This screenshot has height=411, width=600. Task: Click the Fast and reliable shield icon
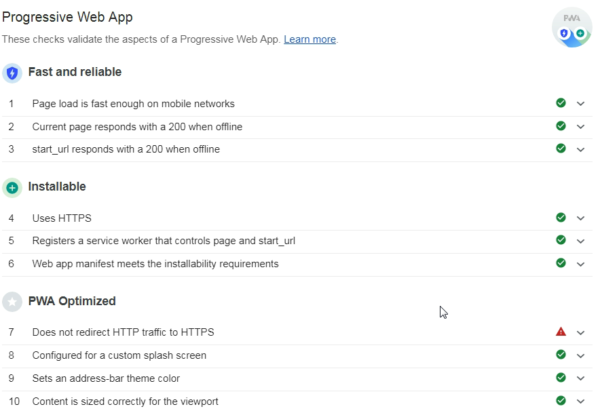coord(12,73)
